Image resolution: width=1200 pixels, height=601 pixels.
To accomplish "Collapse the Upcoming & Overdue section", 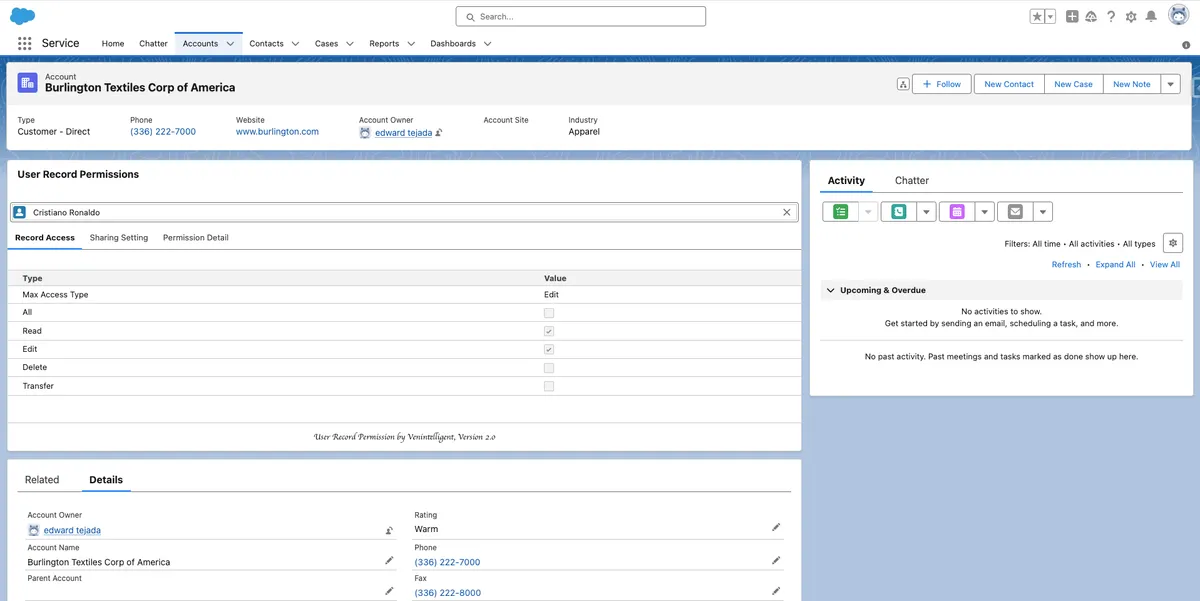I will point(830,290).
